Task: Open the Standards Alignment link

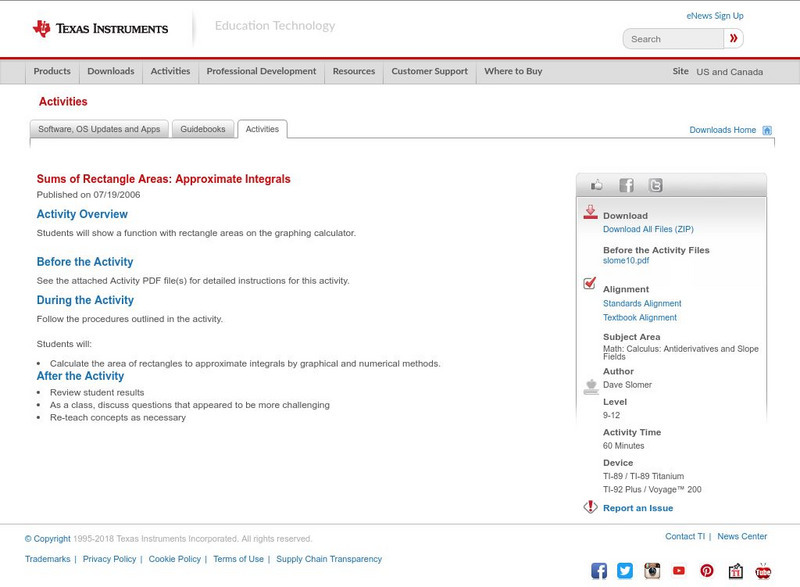Action: coord(642,303)
